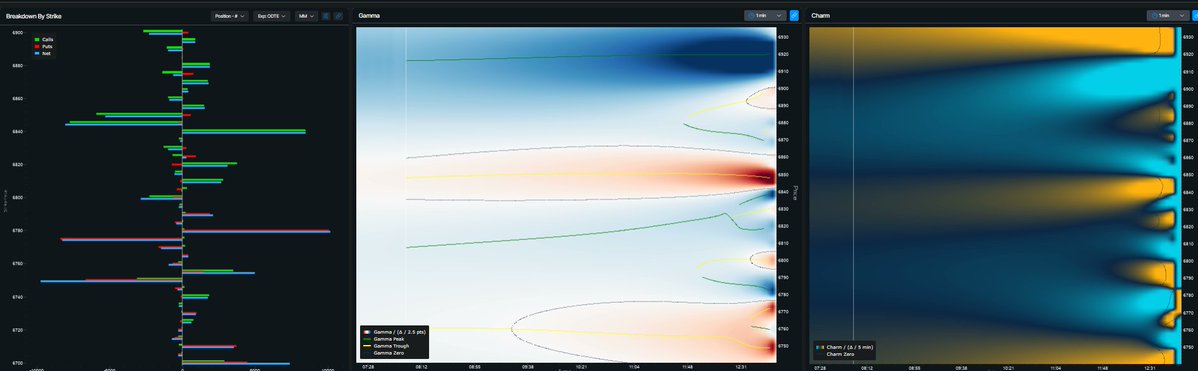Screen dimensions: 1198x371
Task: Open the 1min interval dropdown in Gamma panel
Action: pos(765,15)
